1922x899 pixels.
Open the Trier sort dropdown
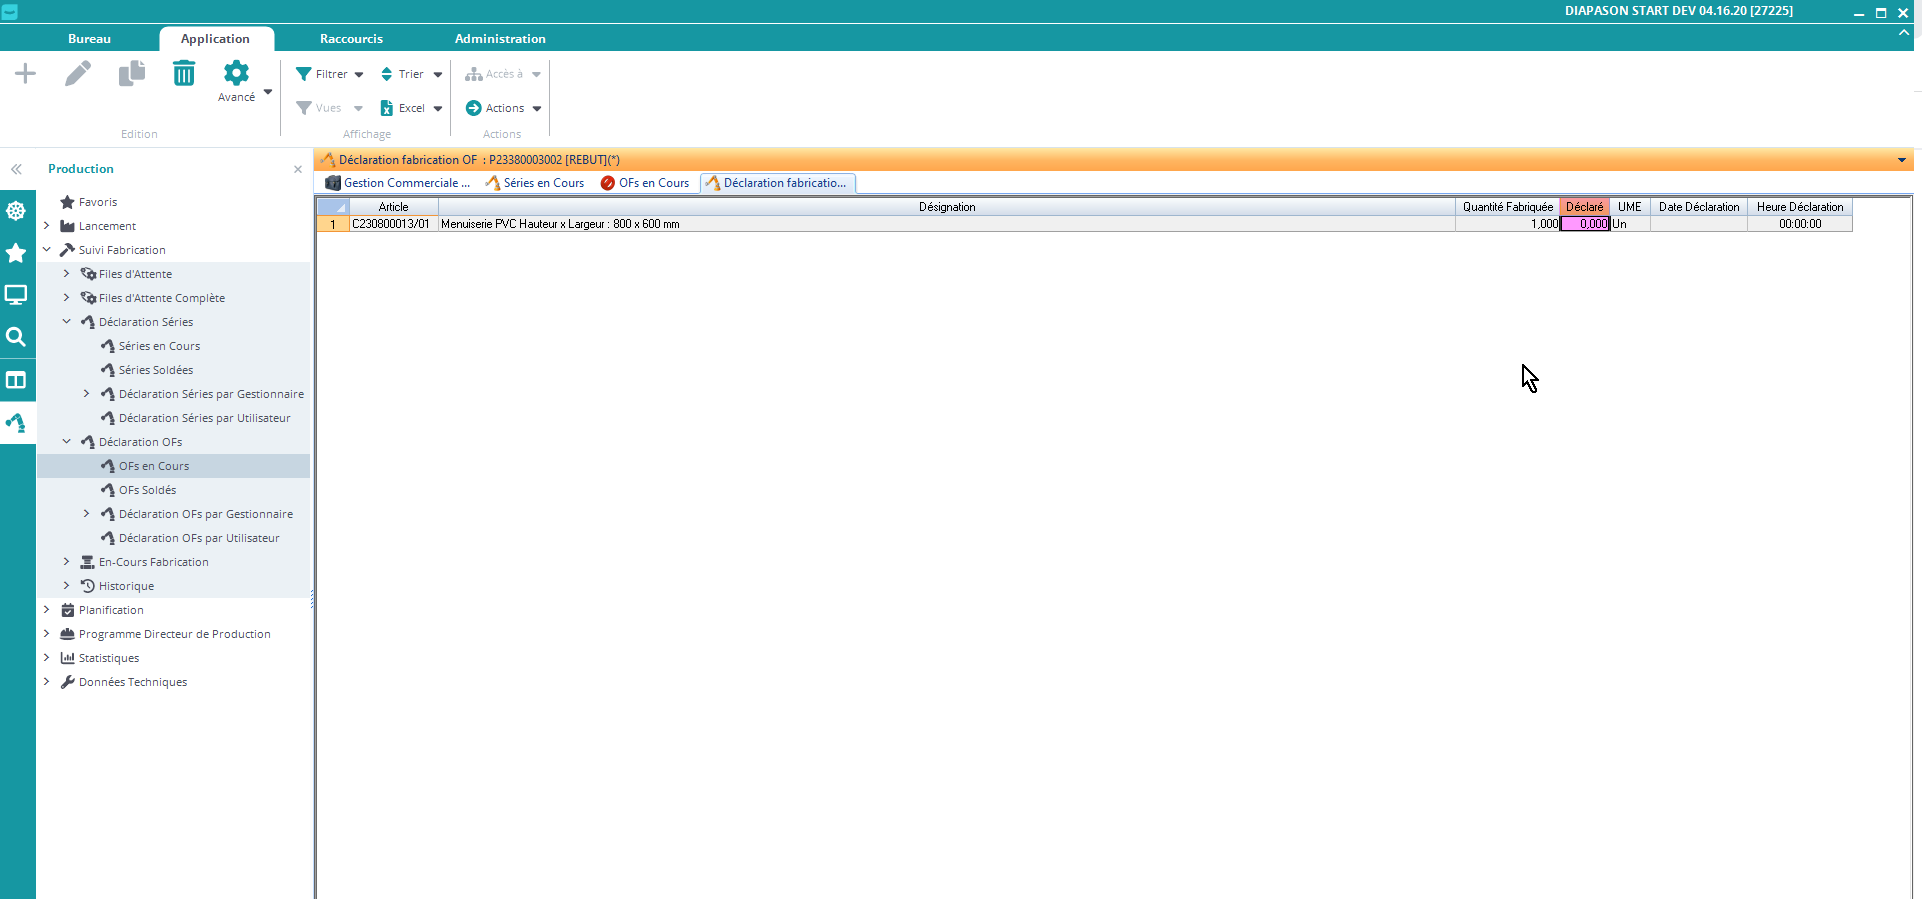click(412, 74)
